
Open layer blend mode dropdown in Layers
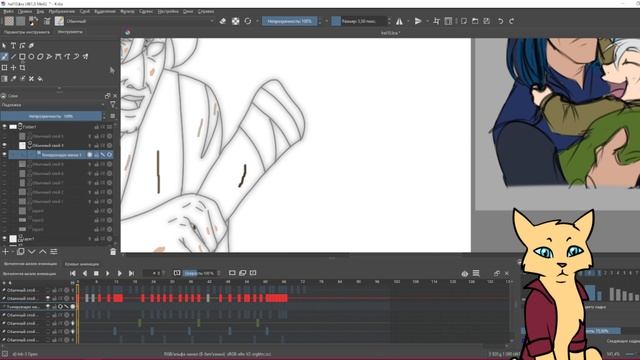pos(52,105)
